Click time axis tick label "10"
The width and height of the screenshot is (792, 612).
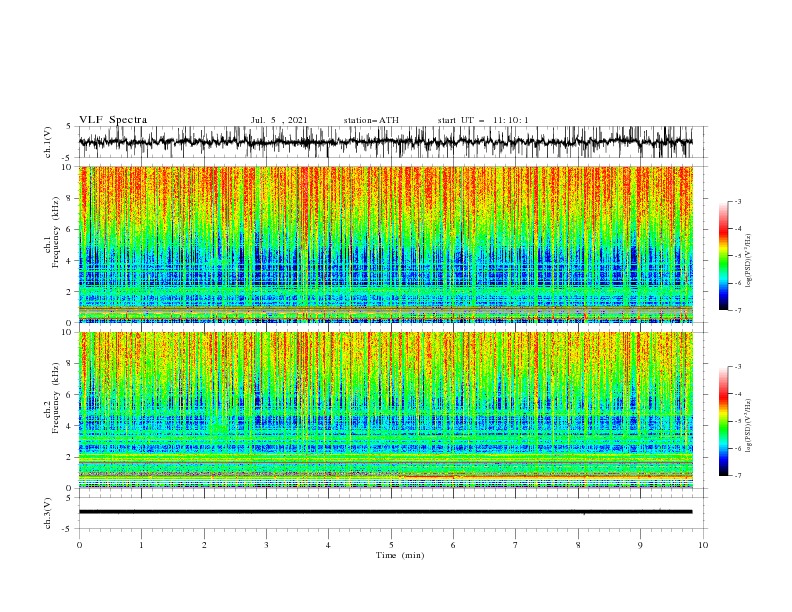(x=703, y=545)
